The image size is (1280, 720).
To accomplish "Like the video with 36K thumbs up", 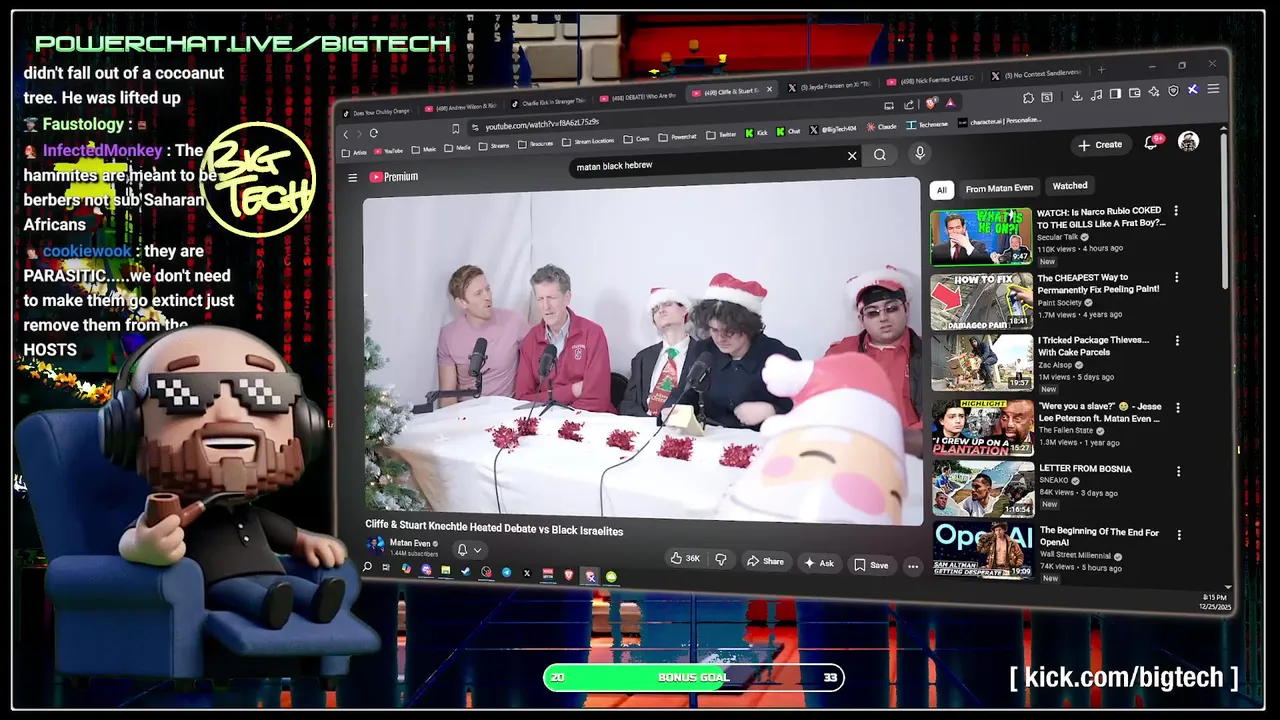I will point(687,558).
